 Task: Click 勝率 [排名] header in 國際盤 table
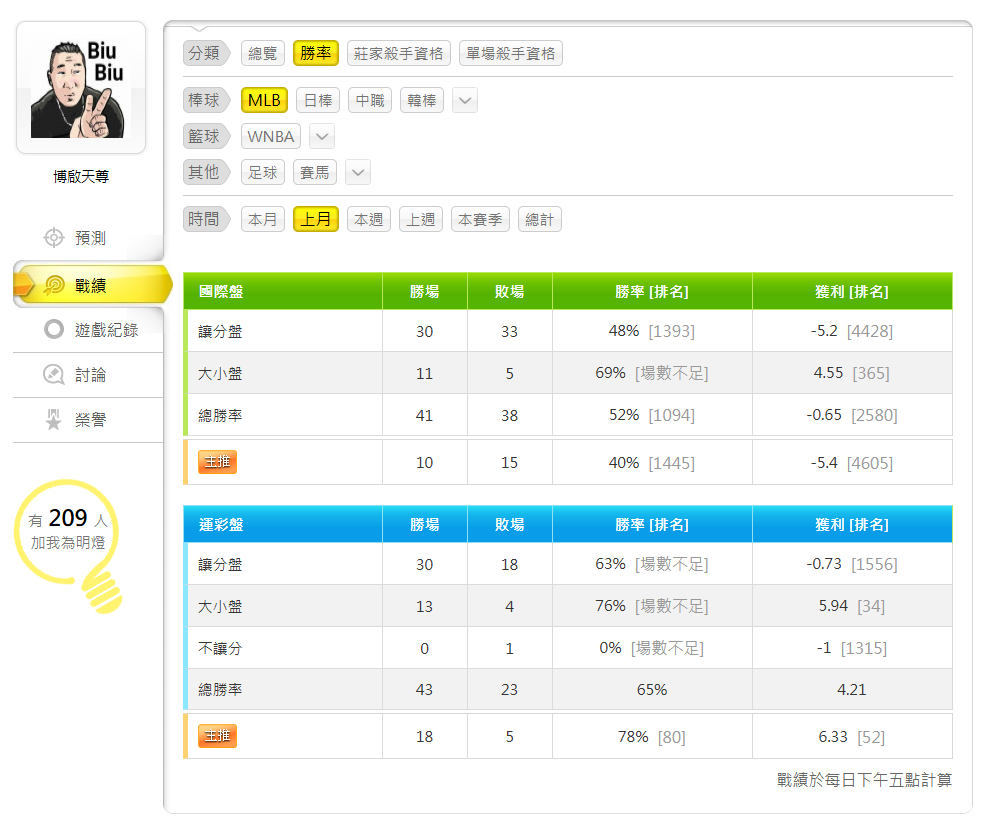tap(652, 292)
